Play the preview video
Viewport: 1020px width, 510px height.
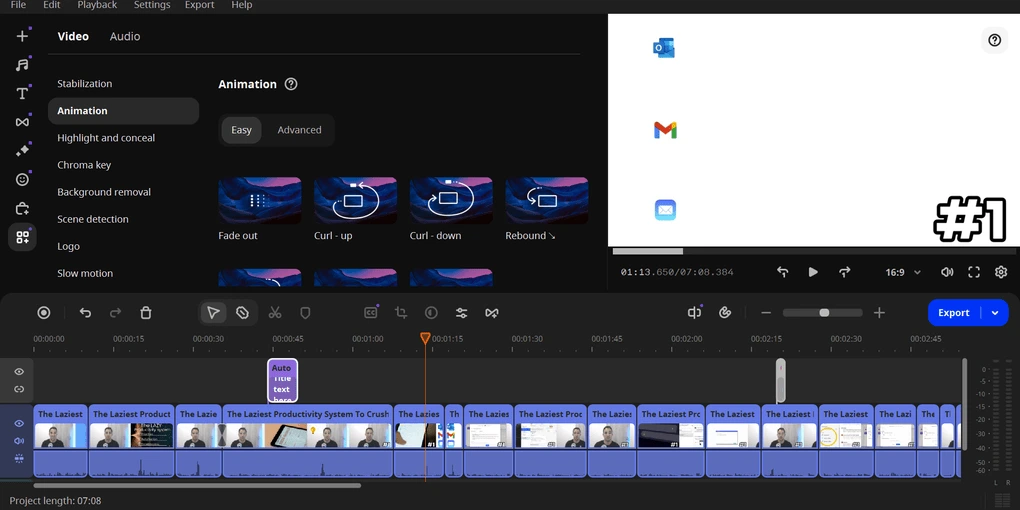813,272
